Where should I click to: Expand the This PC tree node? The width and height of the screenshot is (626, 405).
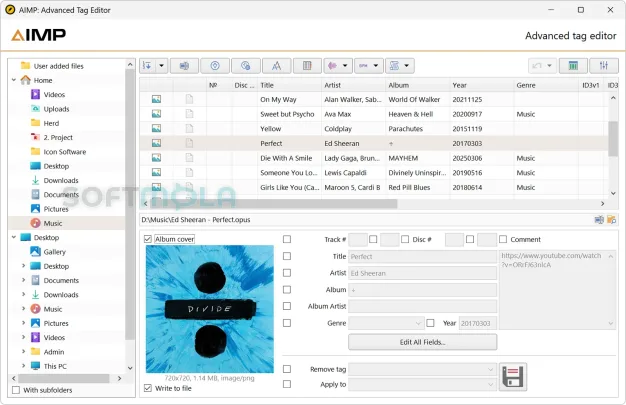pos(24,366)
